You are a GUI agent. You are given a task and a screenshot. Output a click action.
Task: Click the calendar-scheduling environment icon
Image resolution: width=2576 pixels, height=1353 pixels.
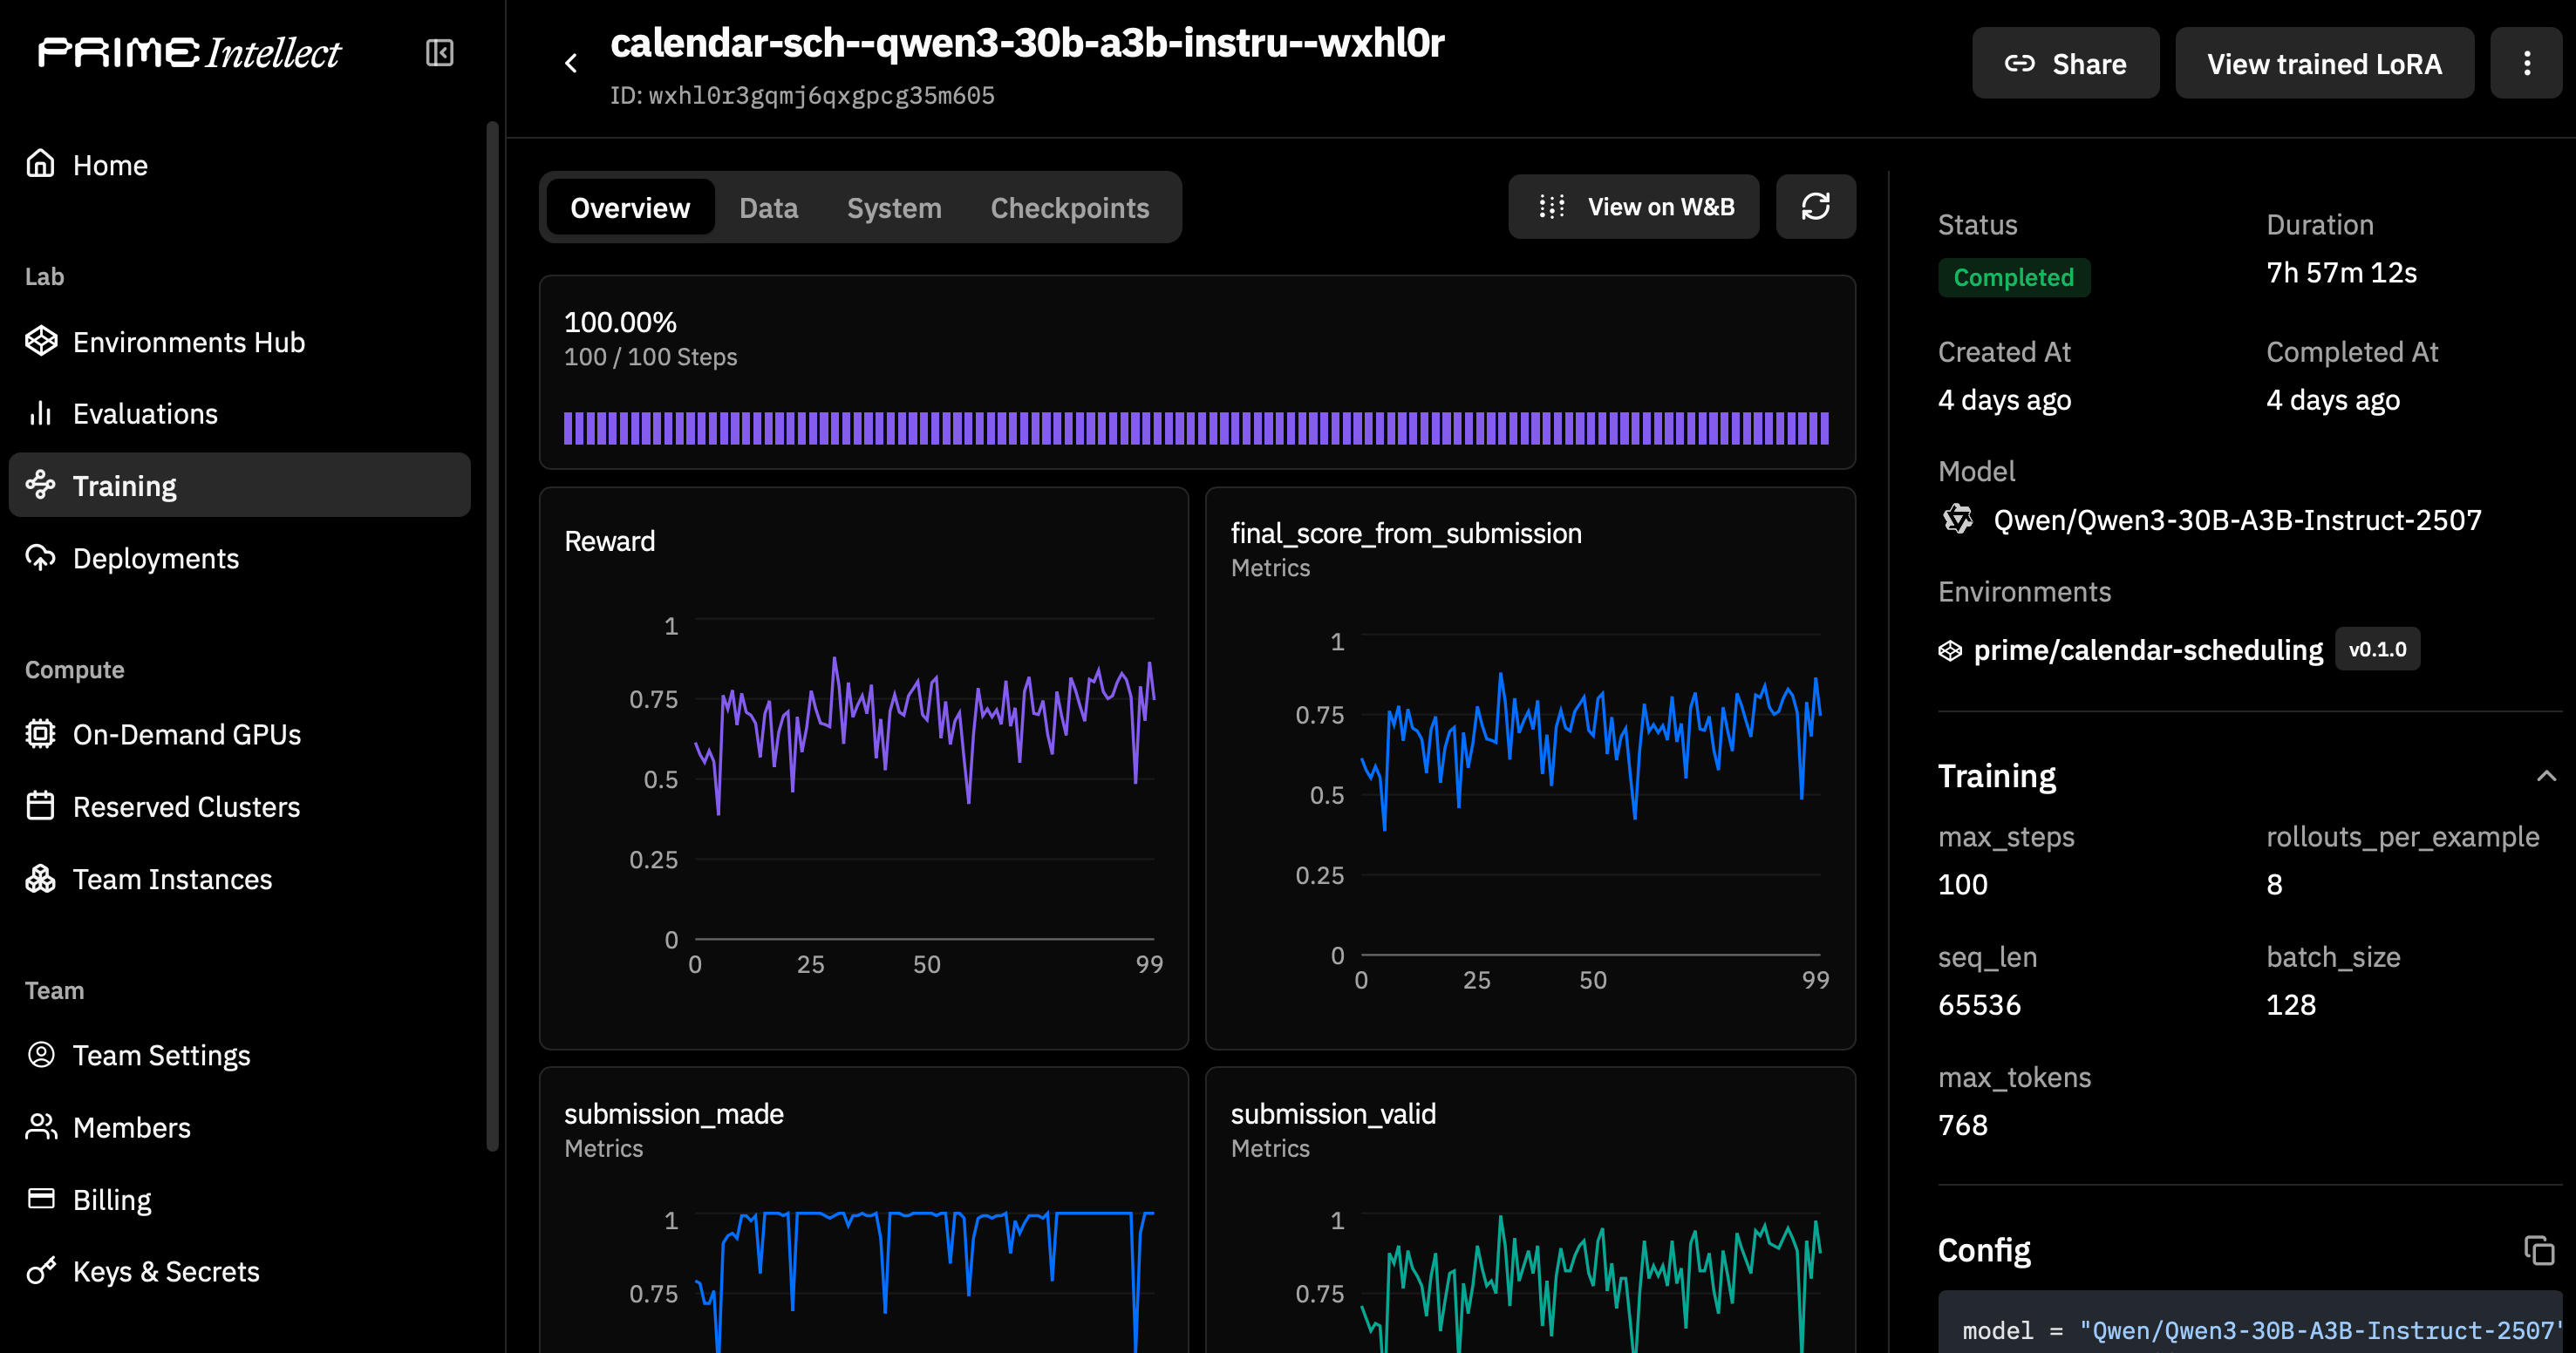1950,651
